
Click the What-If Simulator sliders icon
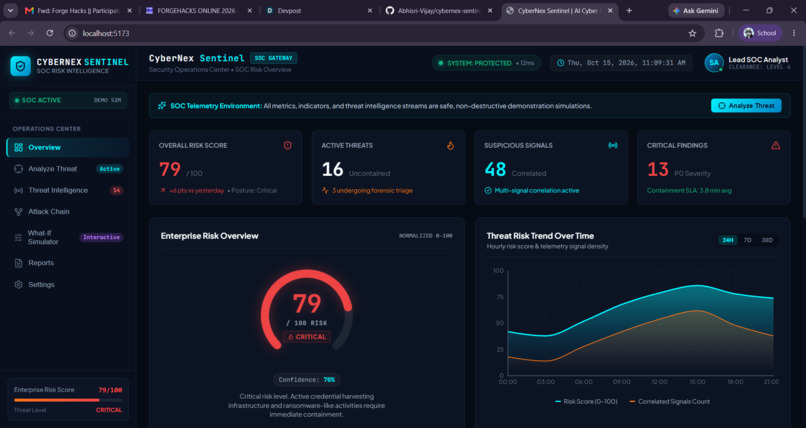click(x=19, y=237)
